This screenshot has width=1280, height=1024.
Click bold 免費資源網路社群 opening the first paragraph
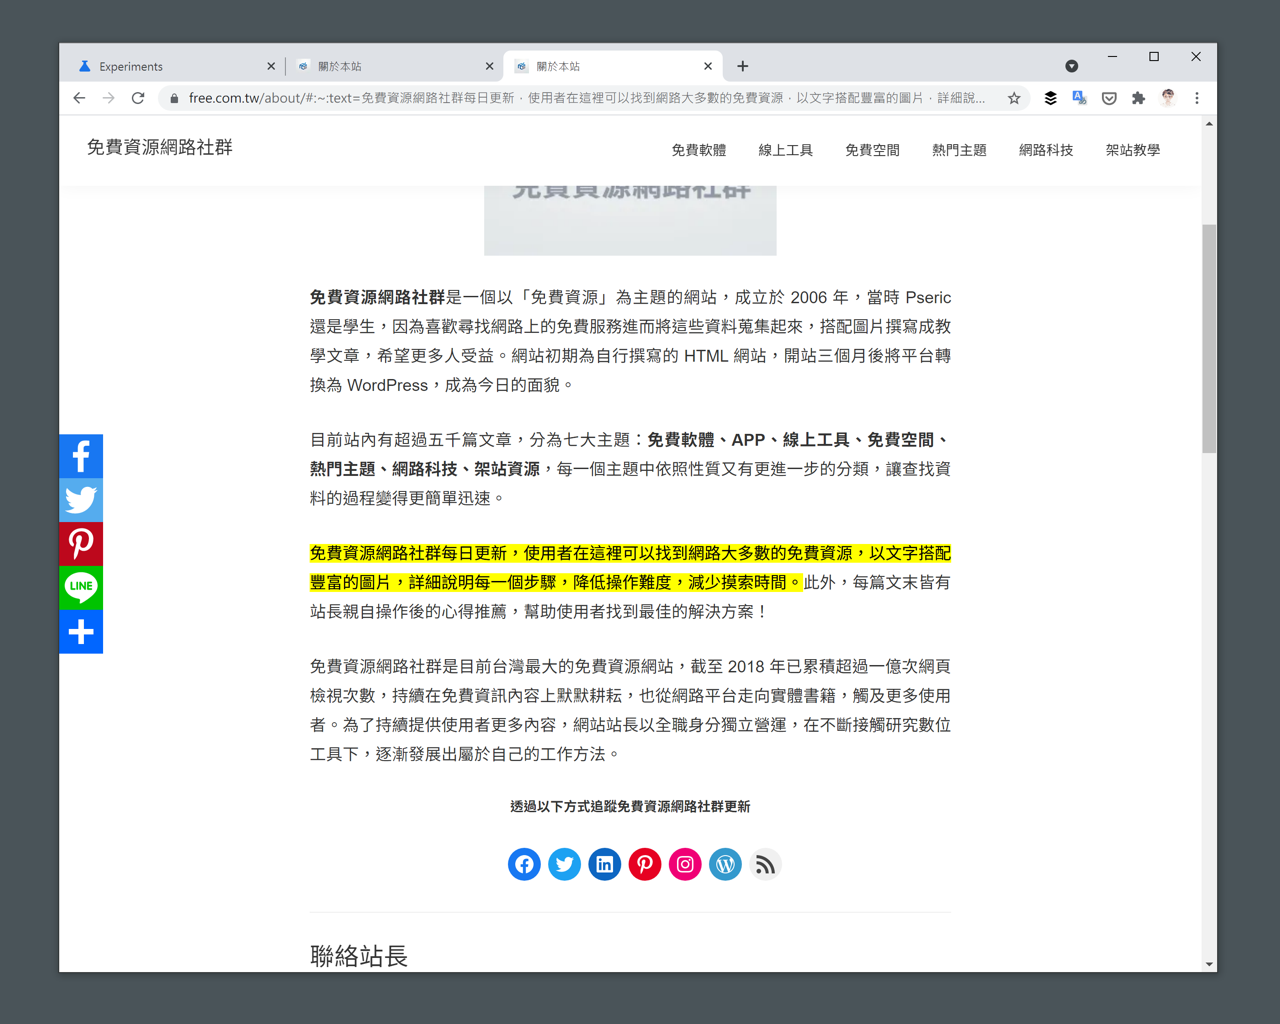tap(377, 297)
